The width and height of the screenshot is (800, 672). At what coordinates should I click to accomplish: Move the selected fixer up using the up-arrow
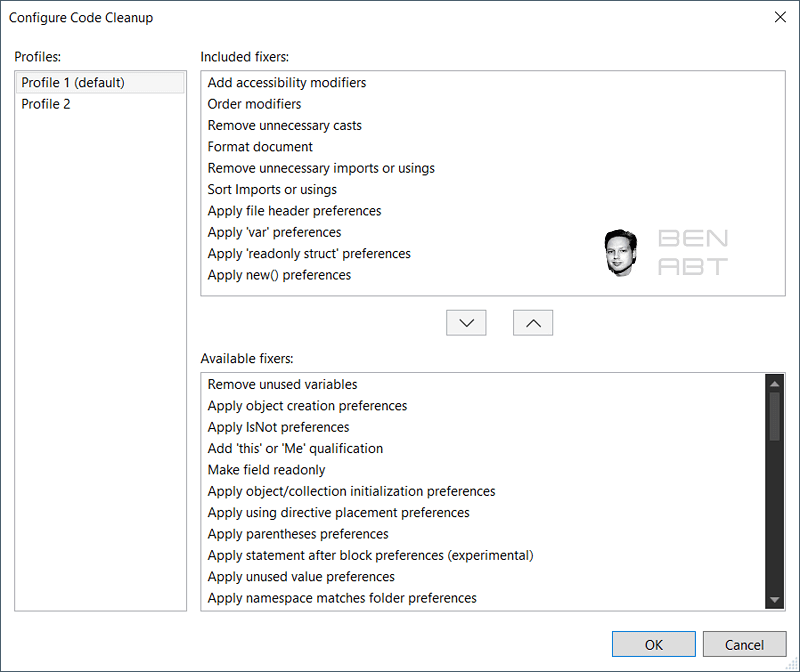[533, 322]
